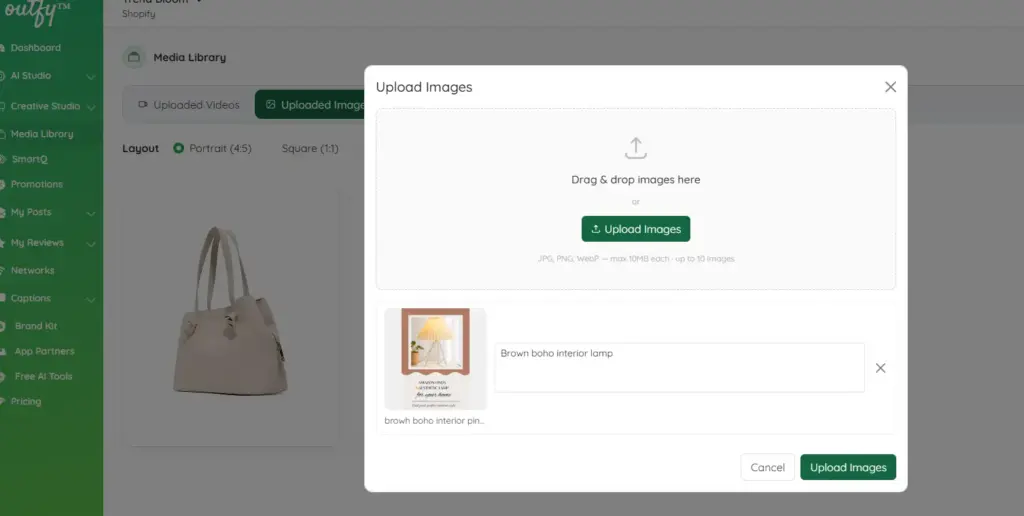1024x516 pixels.
Task: Open AI Studio sidebar item
Action: pyautogui.click(x=30, y=76)
